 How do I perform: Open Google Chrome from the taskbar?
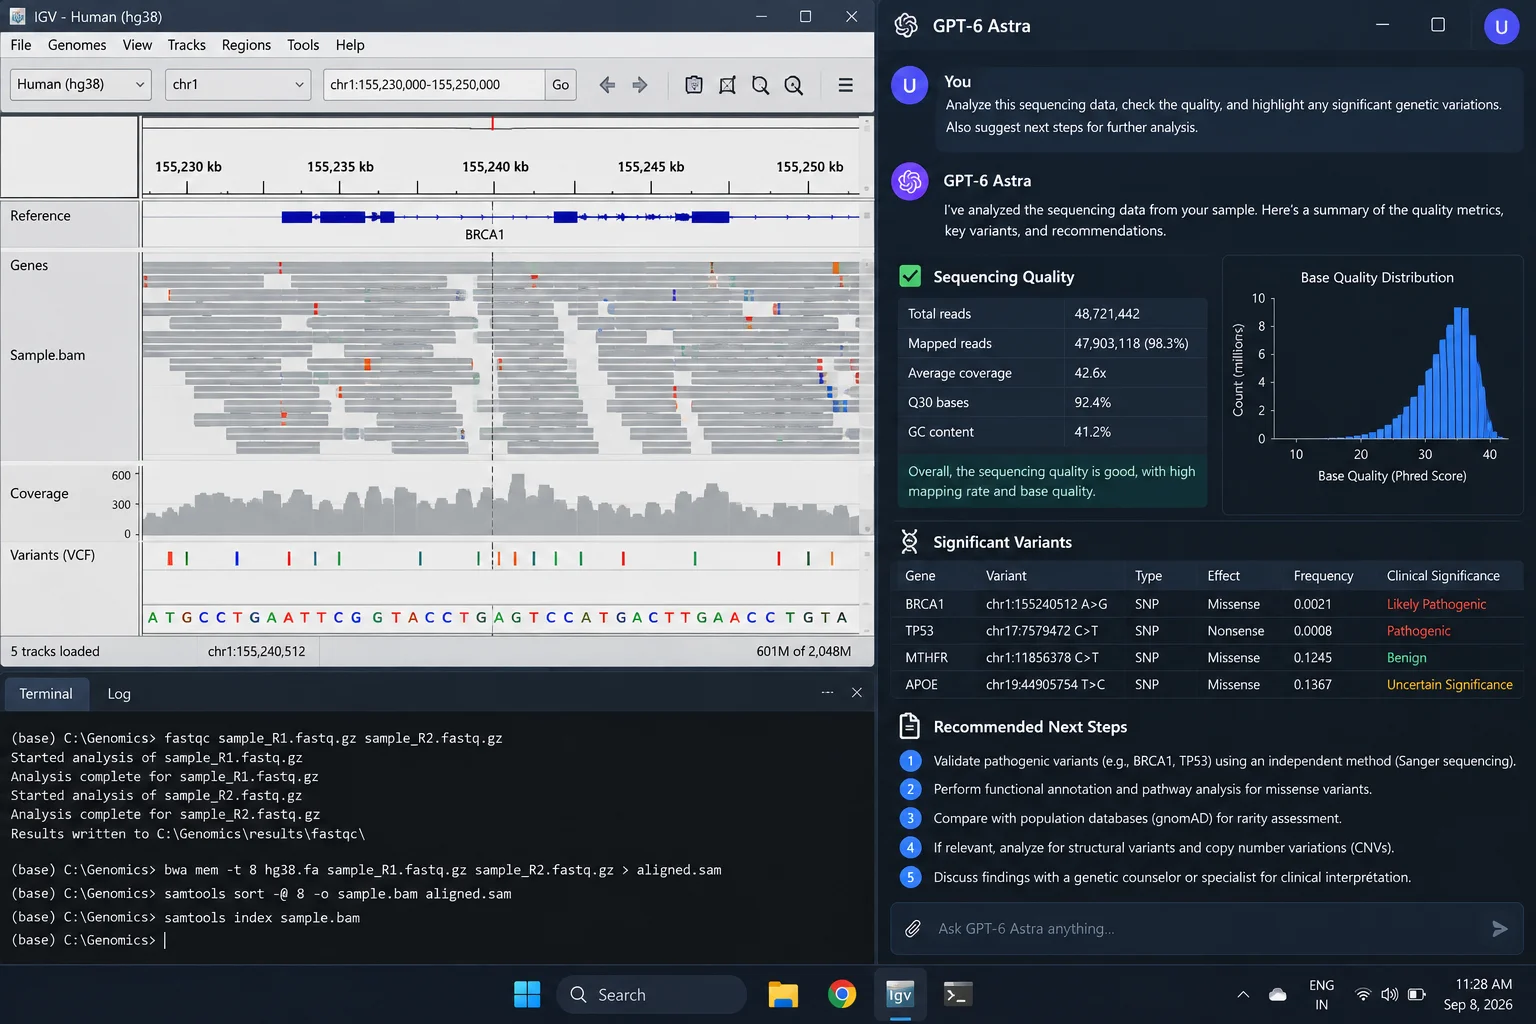(842, 994)
